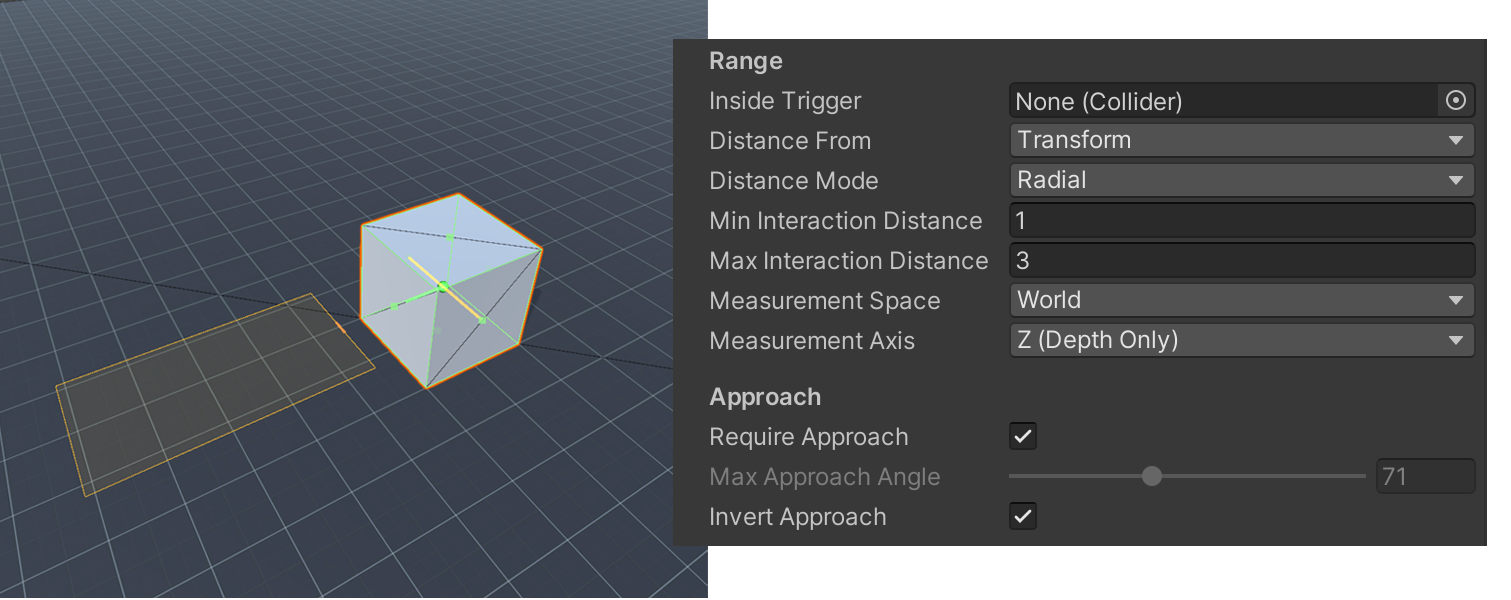Open the Inside Trigger object picker
The image size is (1511, 600).
1456,100
